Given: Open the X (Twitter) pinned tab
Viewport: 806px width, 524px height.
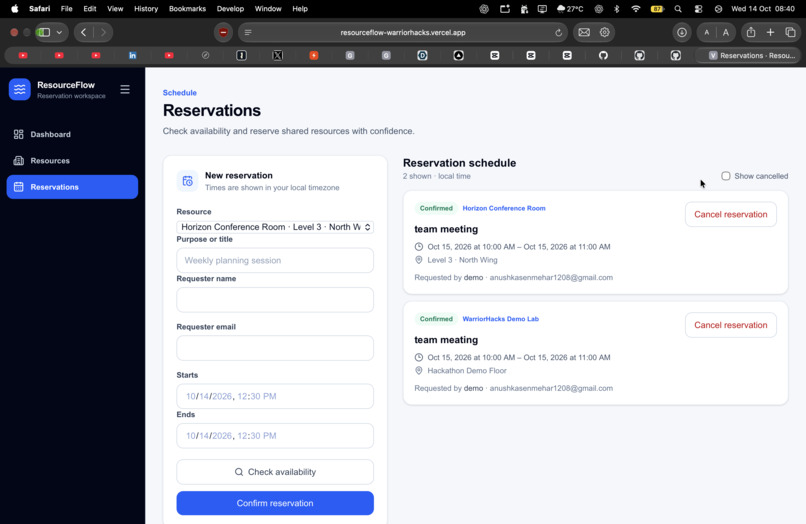Looking at the screenshot, I should pyautogui.click(x=278, y=56).
